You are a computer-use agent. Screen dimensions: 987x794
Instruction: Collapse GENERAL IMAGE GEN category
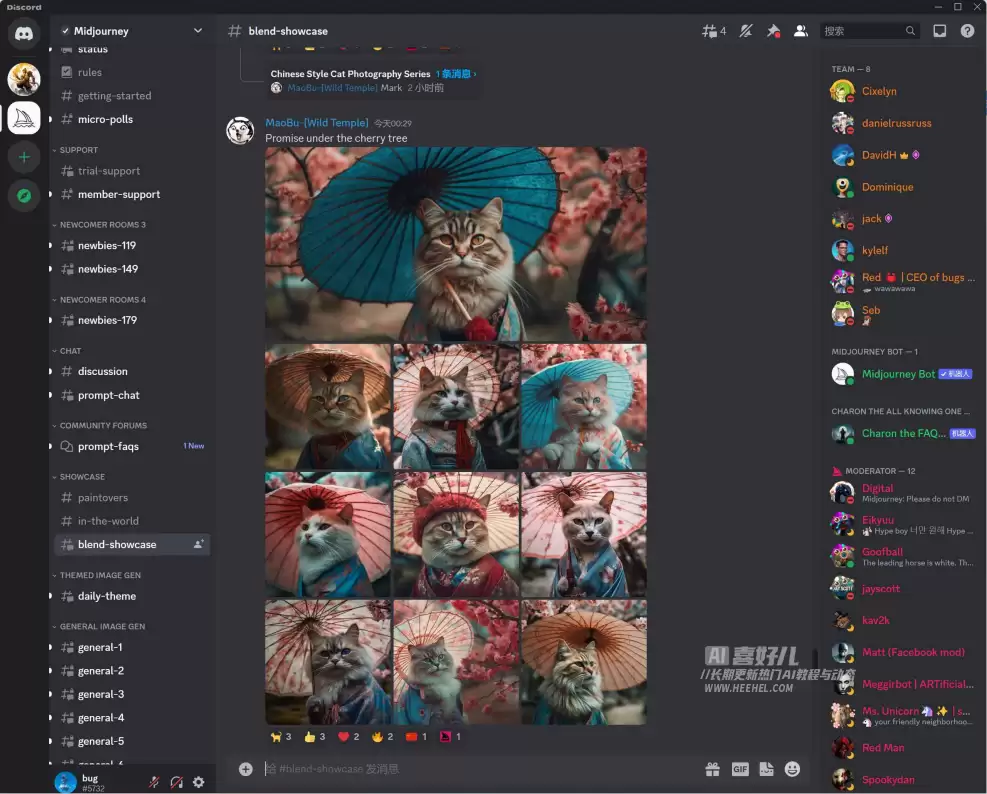(x=99, y=627)
